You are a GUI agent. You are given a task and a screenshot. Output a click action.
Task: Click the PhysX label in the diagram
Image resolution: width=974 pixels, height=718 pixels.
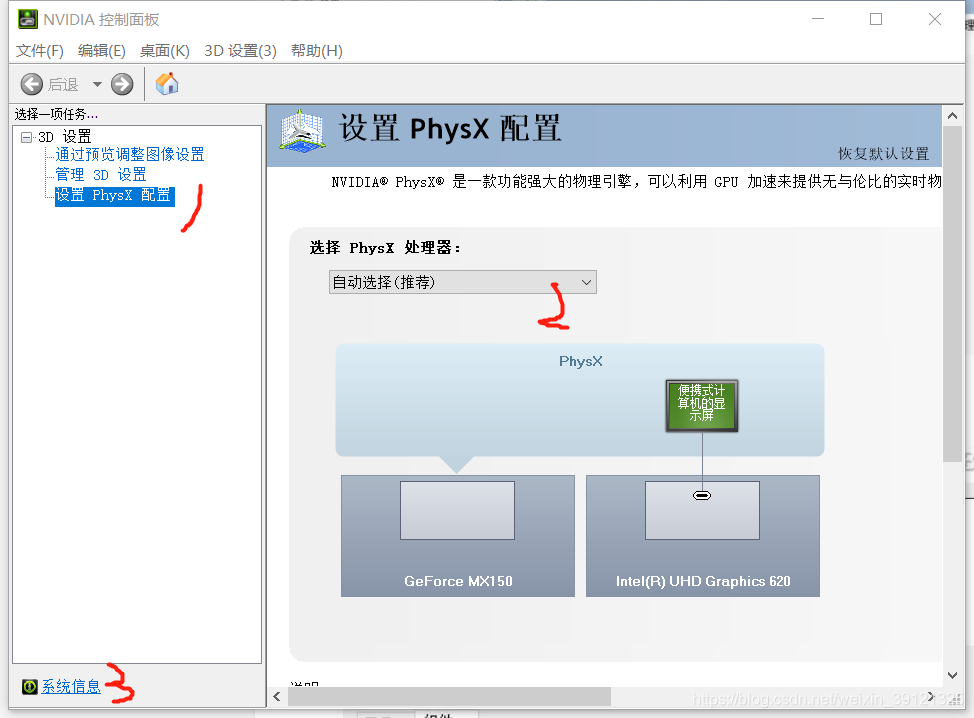[581, 361]
